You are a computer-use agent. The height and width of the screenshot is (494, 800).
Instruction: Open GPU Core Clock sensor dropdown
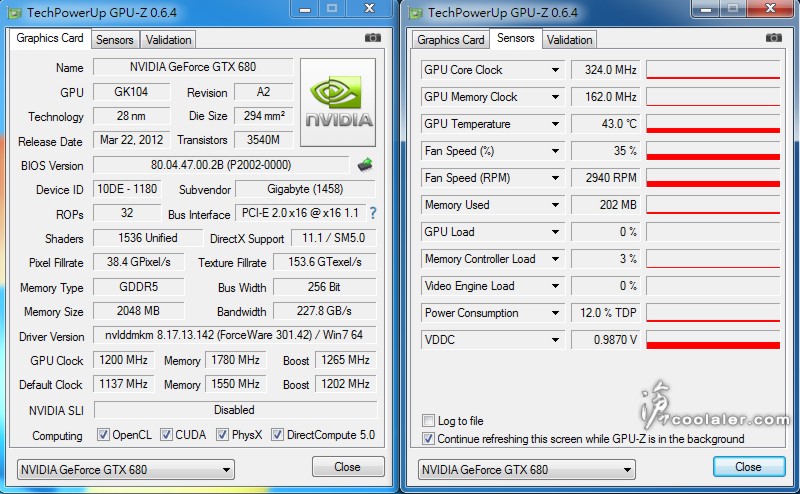(555, 70)
